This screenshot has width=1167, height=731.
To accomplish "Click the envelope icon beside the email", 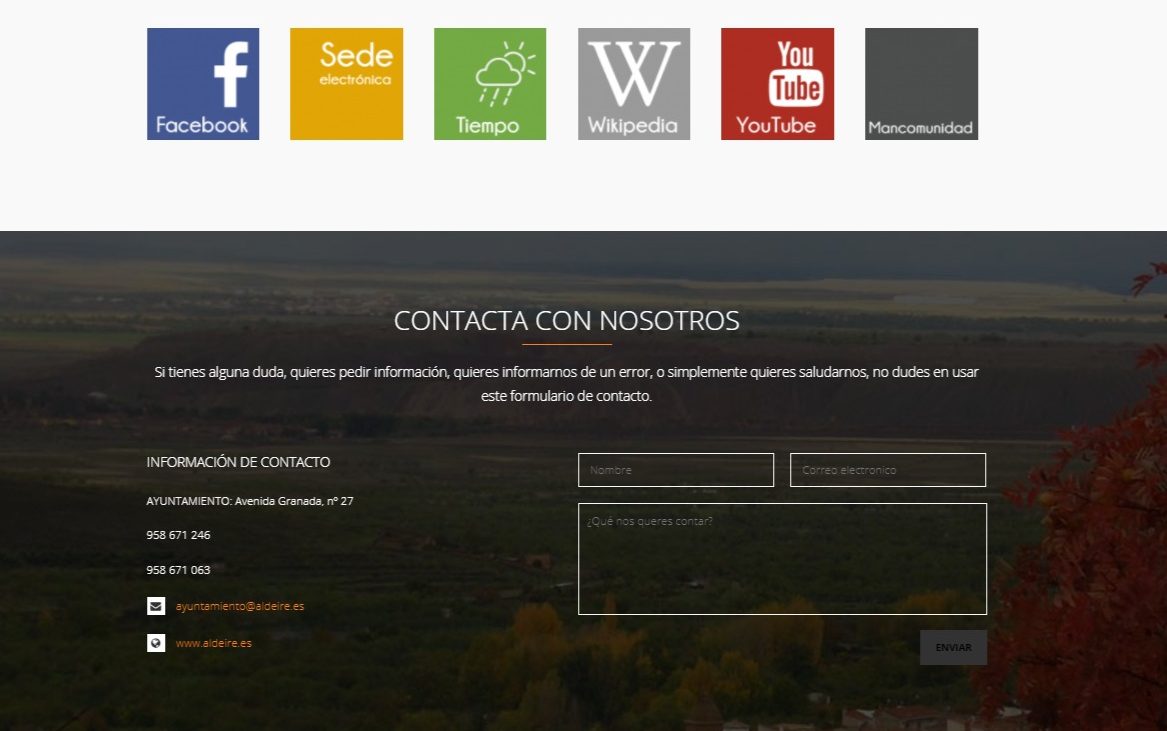I will [156, 606].
